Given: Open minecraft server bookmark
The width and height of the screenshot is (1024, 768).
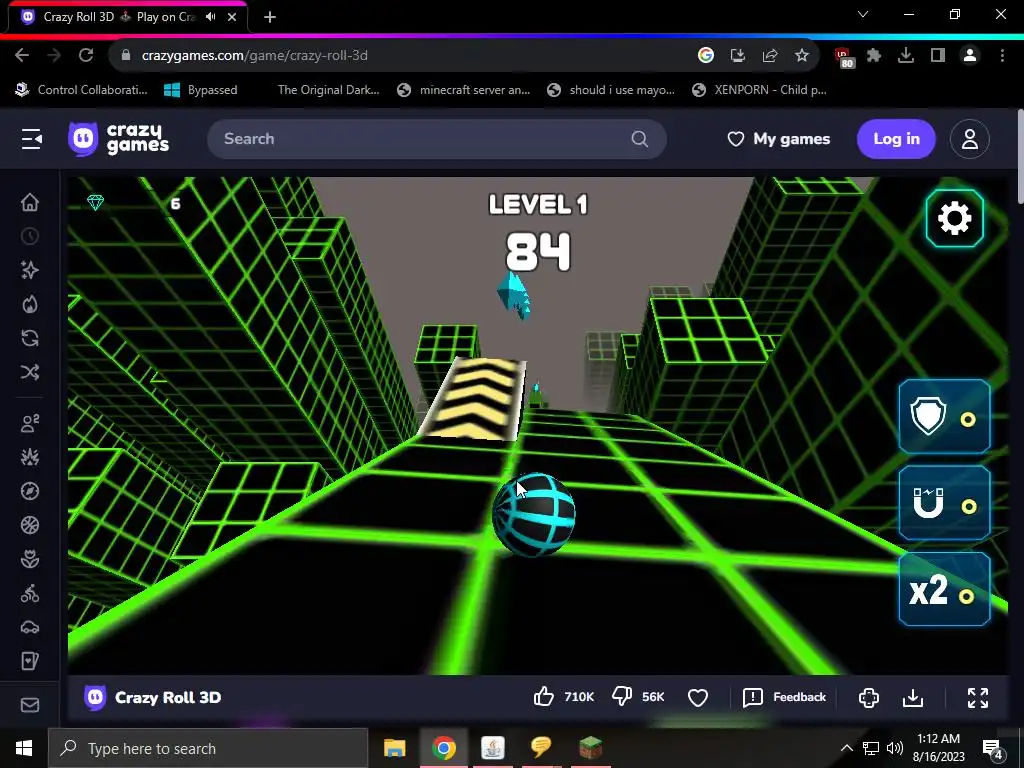Looking at the screenshot, I should (464, 90).
